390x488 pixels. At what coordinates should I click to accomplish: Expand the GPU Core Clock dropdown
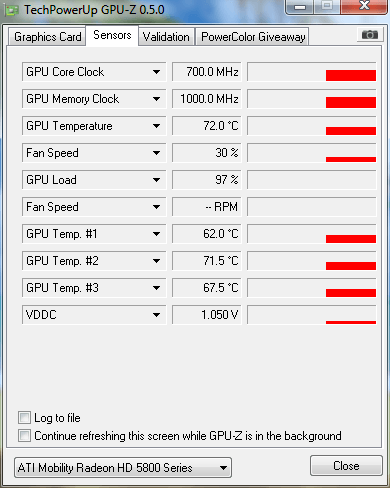(x=156, y=72)
